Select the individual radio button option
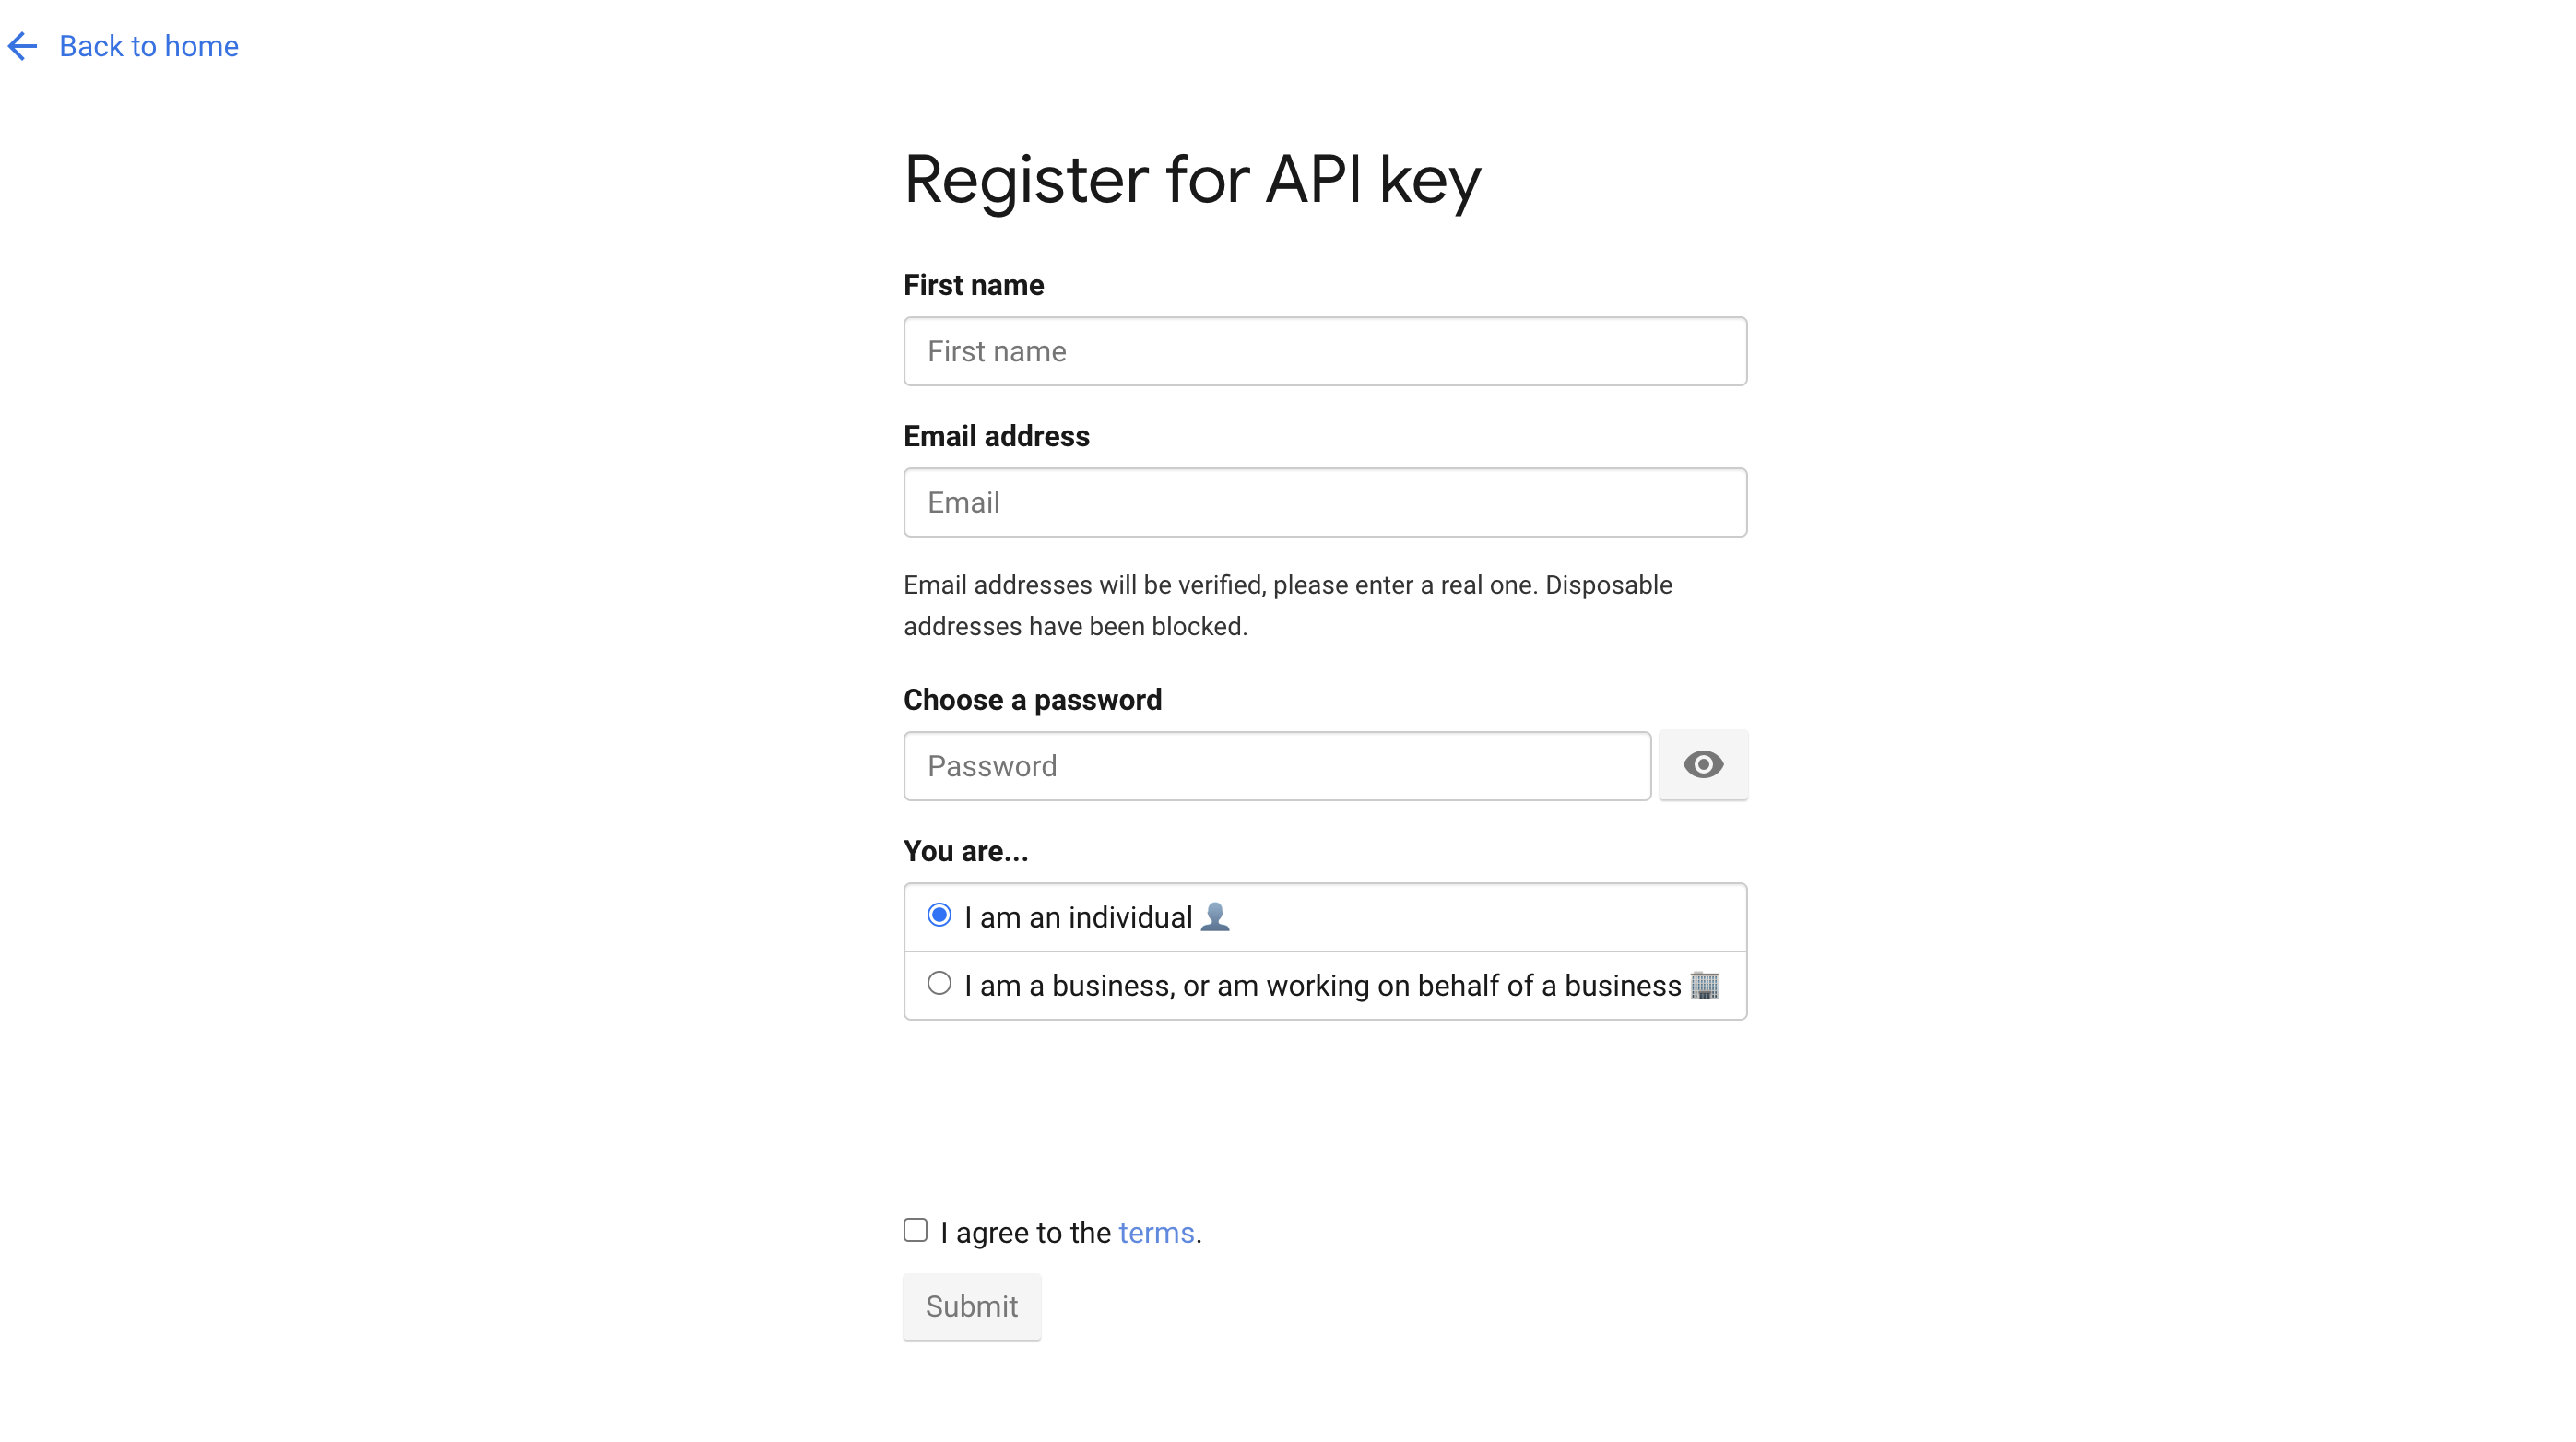2576x1442 pixels. [939, 915]
